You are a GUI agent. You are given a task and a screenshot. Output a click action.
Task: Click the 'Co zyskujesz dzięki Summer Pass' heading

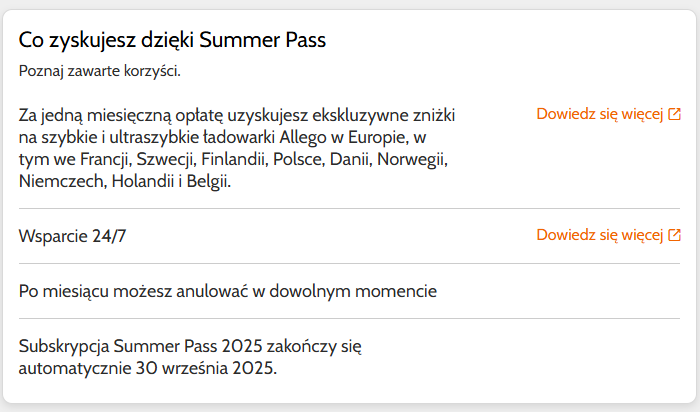(x=172, y=40)
